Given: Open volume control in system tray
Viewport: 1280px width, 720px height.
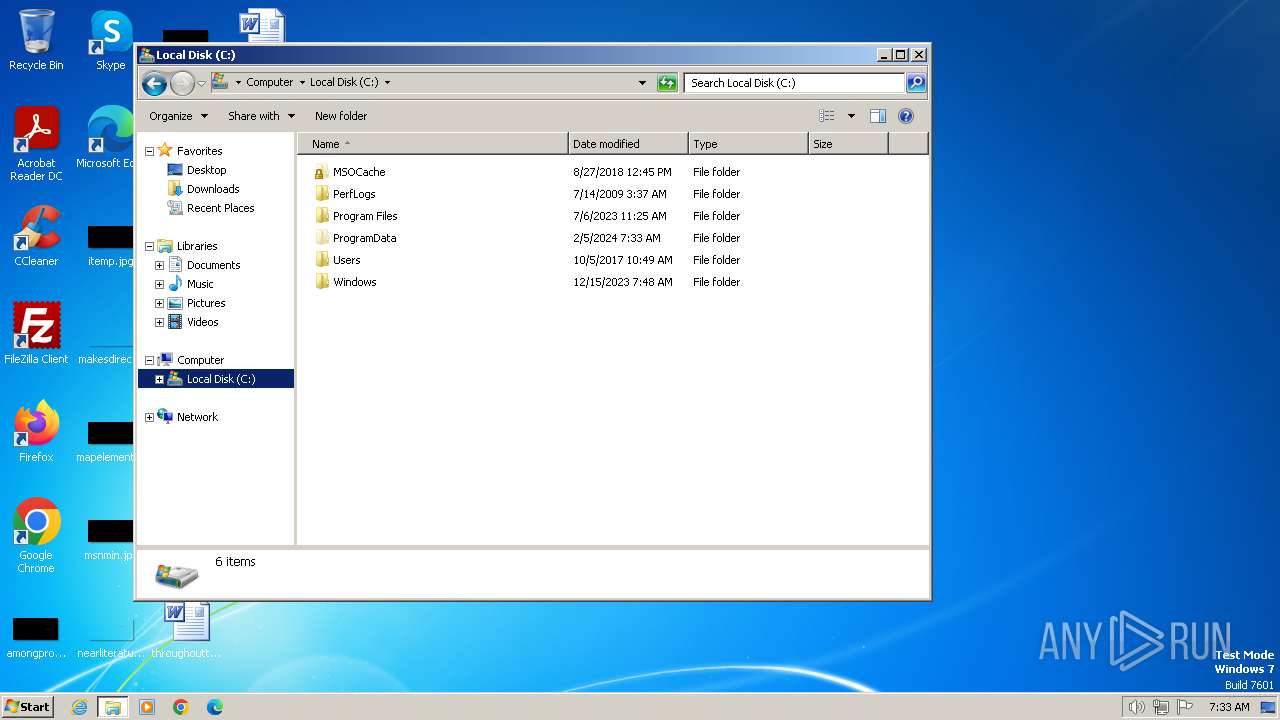Looking at the screenshot, I should tap(1136, 707).
